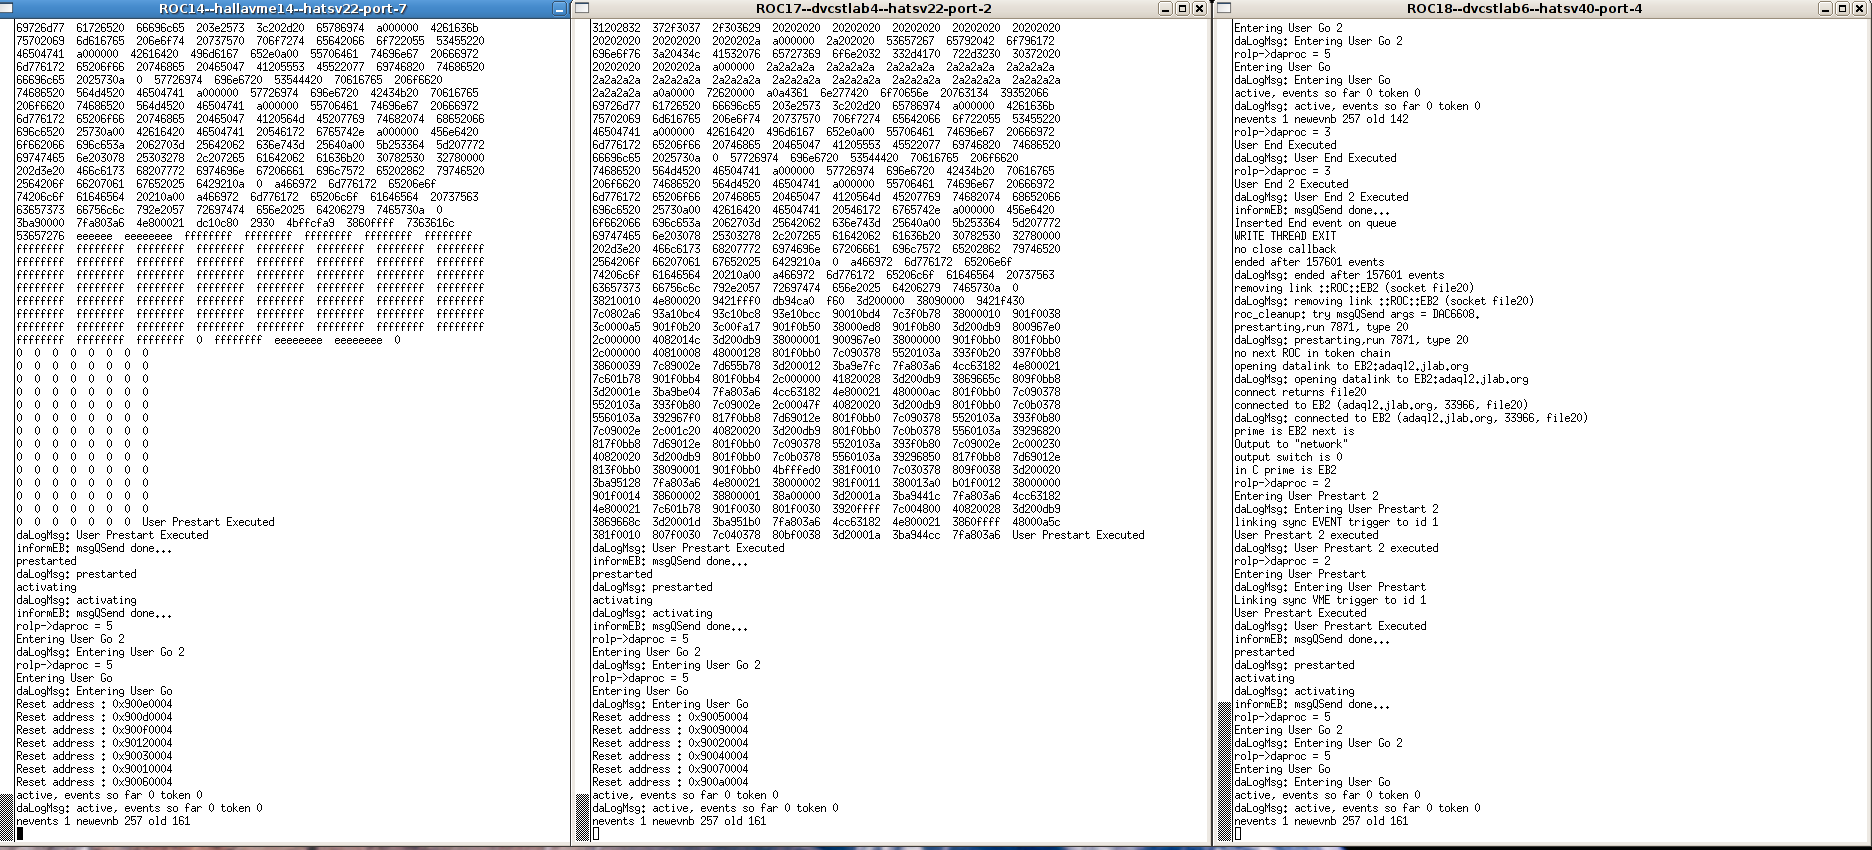Click 'nevents 1 newevnb 257 old 161' in ROC18

(1321, 821)
